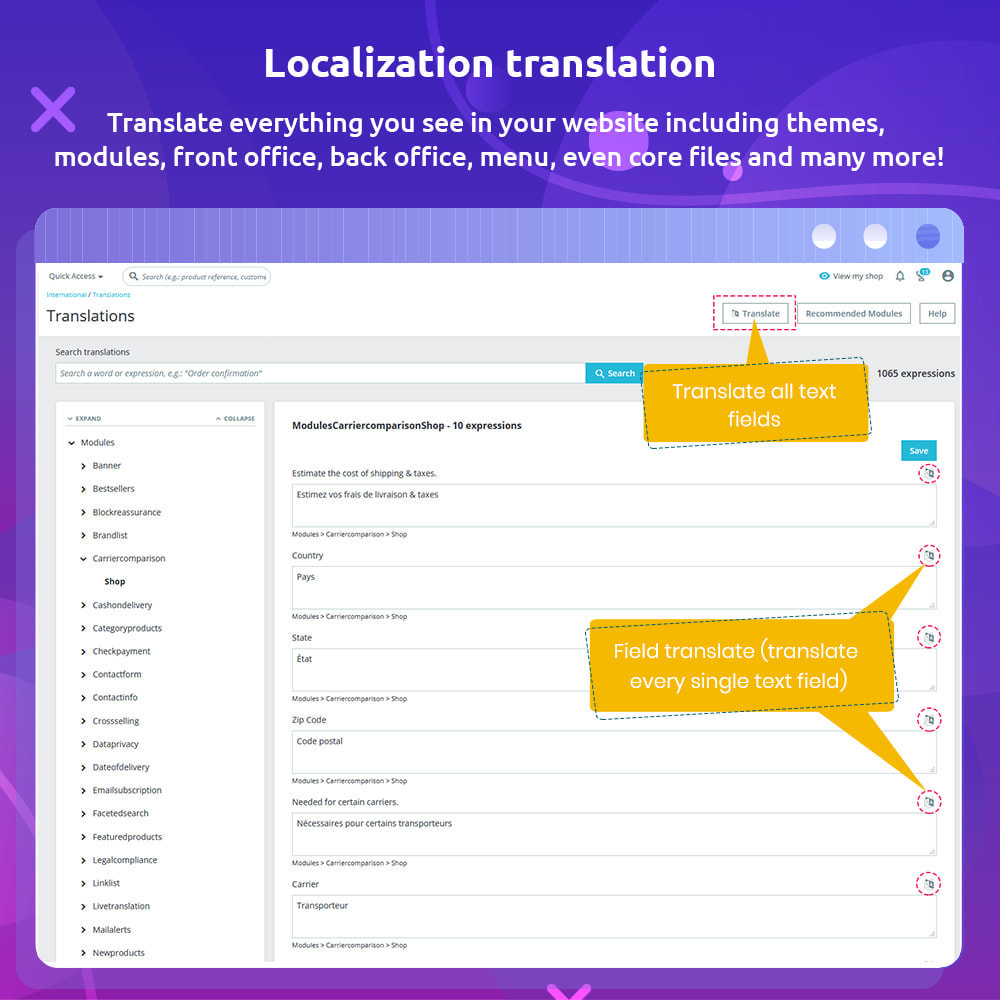Click the Translate button in header
The height and width of the screenshot is (1000, 1000).
755,313
